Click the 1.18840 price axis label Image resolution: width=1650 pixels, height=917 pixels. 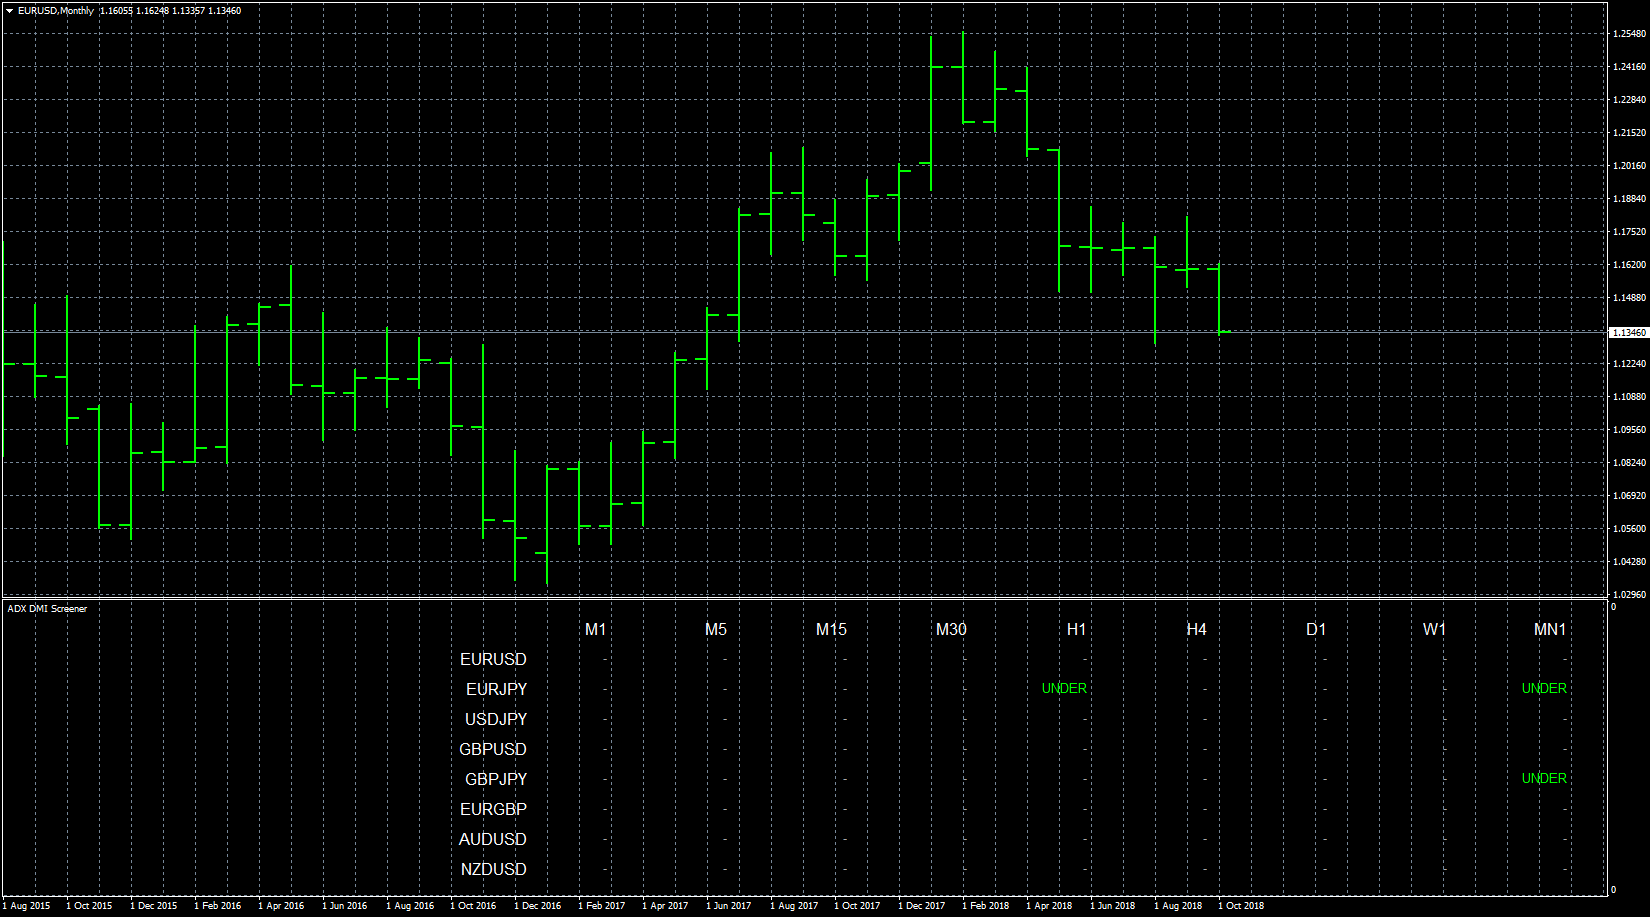click(x=1629, y=199)
